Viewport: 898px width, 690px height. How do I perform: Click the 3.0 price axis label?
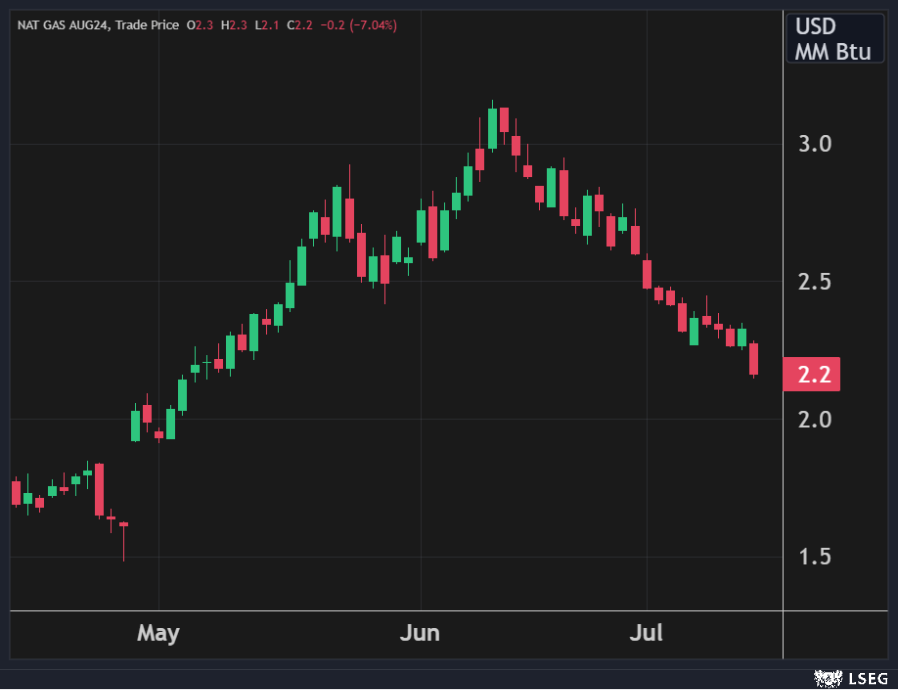pyautogui.click(x=816, y=144)
